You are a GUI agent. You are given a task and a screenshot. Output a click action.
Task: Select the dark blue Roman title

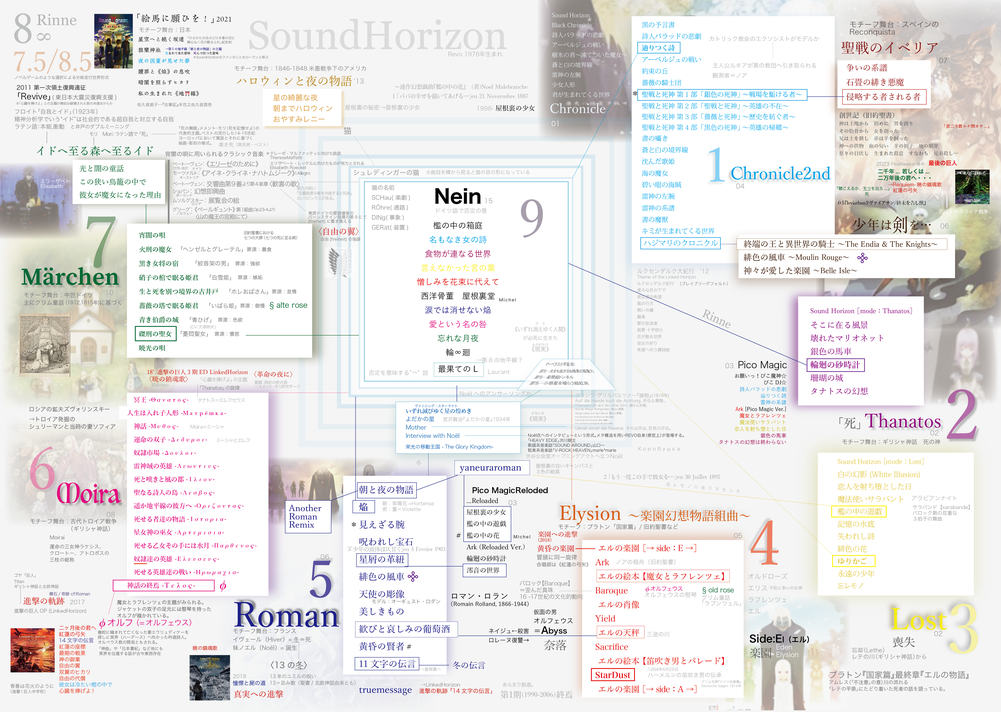point(287,616)
